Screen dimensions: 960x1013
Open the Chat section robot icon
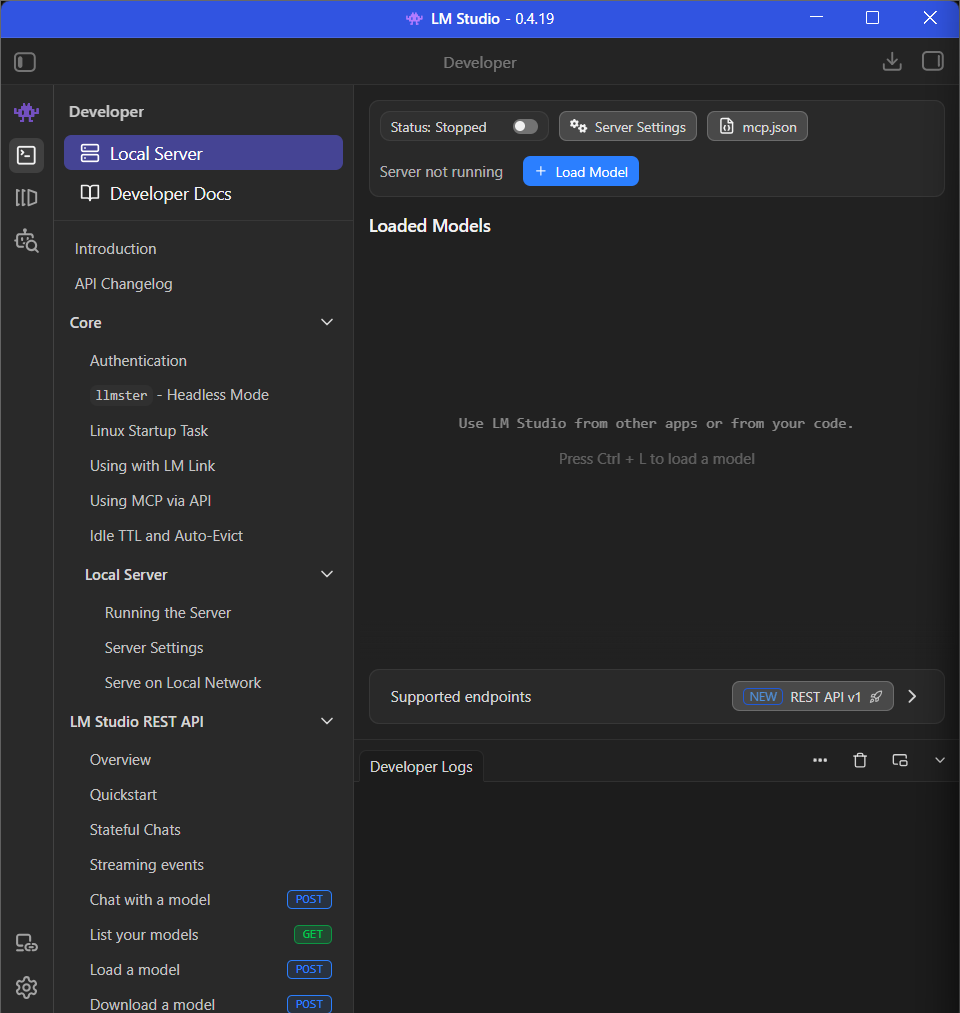[26, 112]
